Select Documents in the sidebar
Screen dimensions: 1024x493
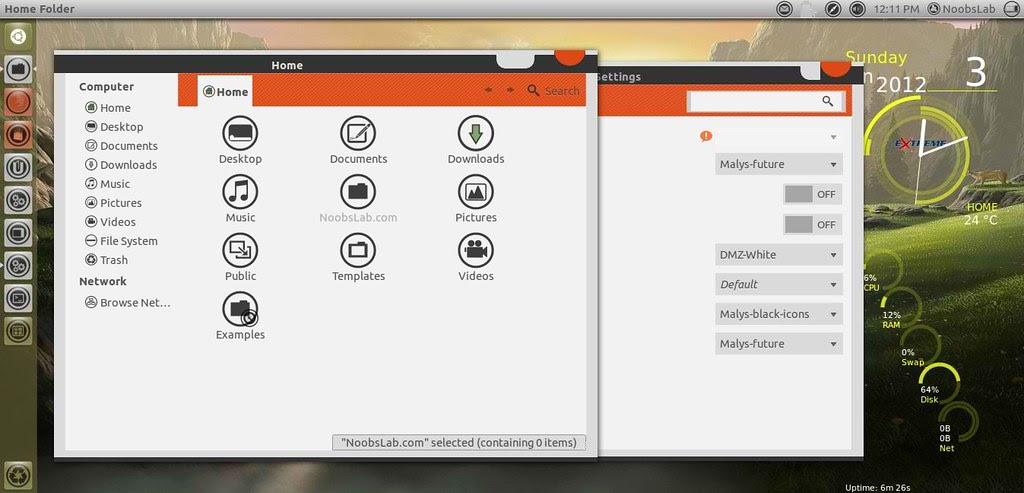[121, 146]
